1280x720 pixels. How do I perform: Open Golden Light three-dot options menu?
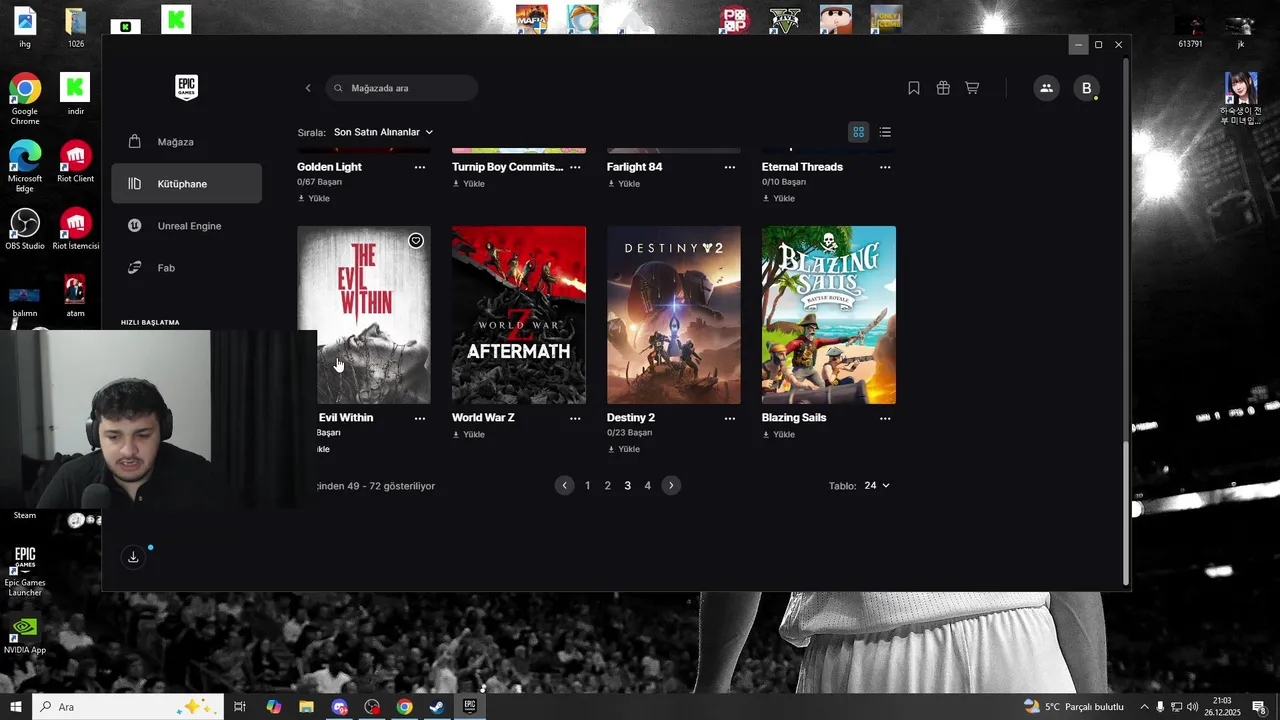click(420, 167)
